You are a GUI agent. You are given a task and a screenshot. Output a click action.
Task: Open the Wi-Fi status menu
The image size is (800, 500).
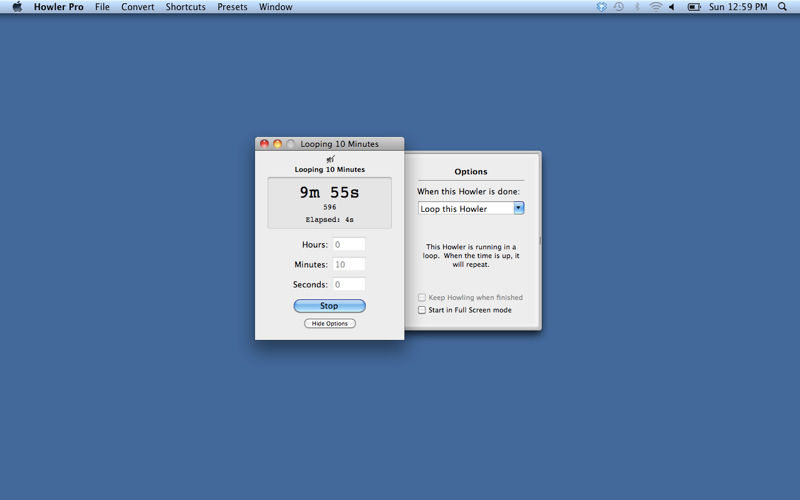[655, 7]
